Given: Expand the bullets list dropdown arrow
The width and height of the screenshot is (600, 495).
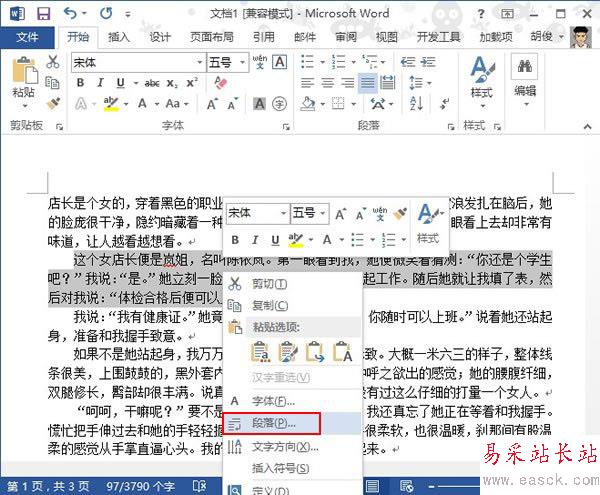Looking at the screenshot, I should click(322, 62).
